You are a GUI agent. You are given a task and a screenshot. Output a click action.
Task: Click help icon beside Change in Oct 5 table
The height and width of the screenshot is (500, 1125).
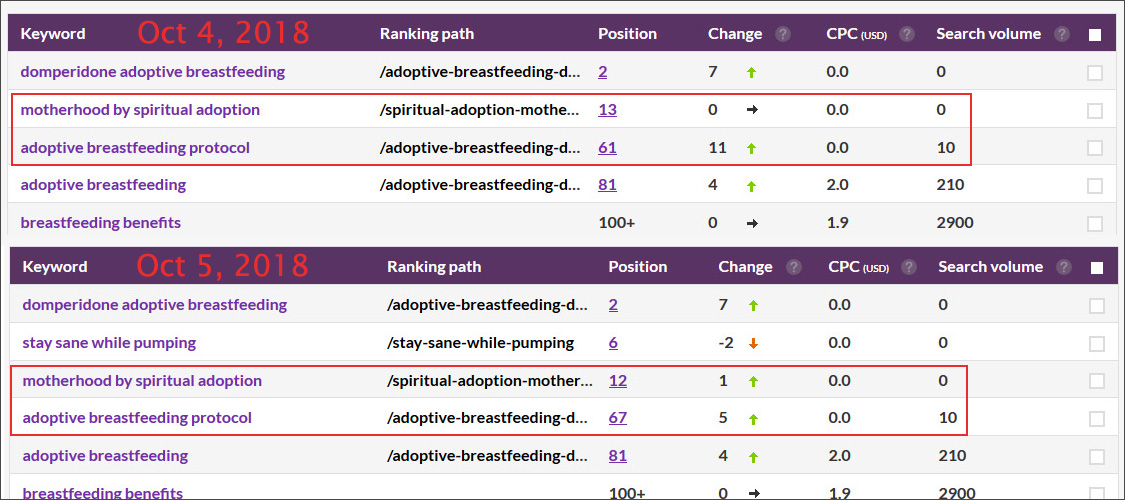pyautogui.click(x=793, y=267)
